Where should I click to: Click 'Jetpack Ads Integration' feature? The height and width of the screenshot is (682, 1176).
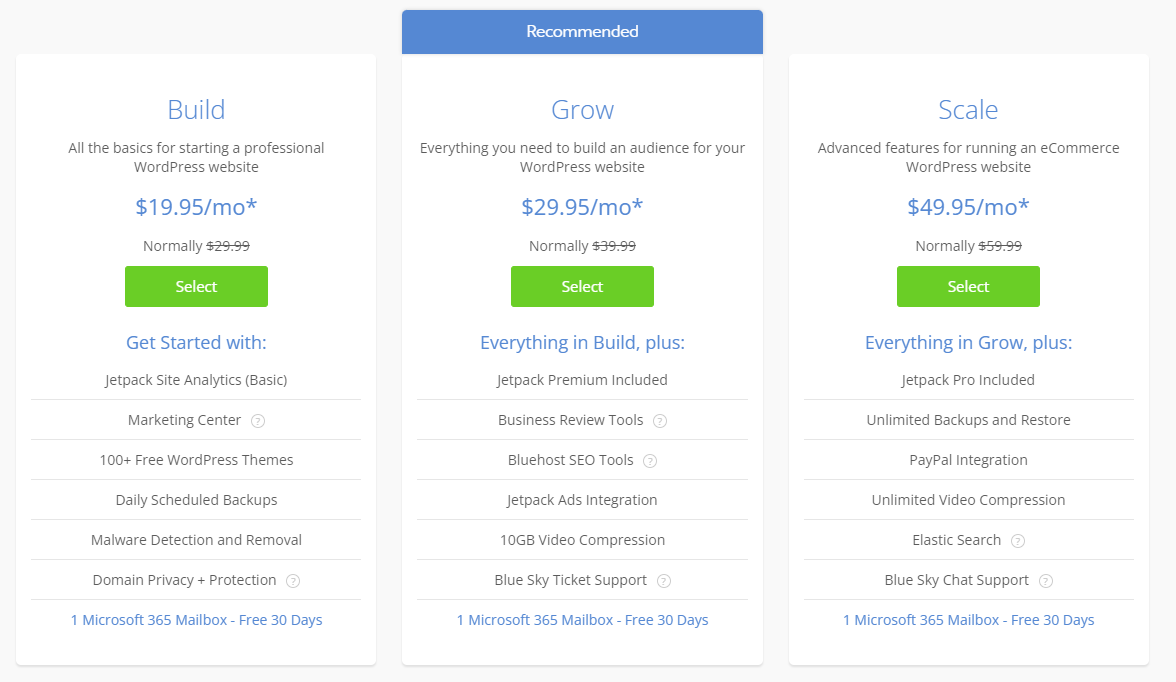coord(582,500)
